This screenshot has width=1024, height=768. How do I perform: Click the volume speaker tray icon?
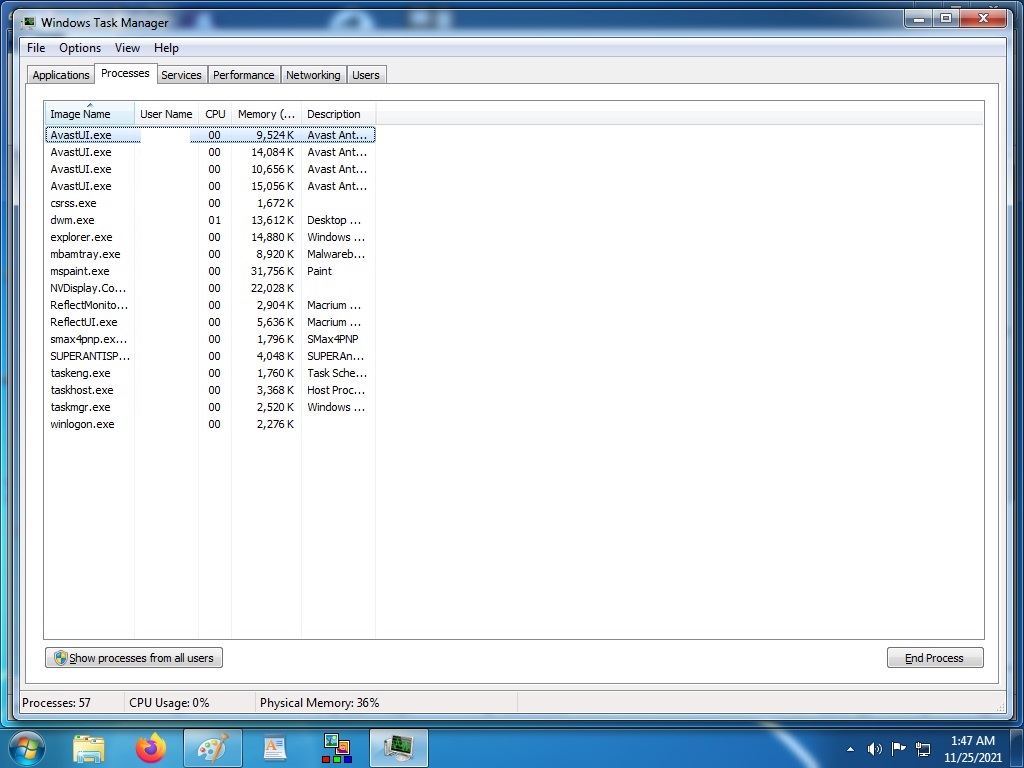(874, 749)
